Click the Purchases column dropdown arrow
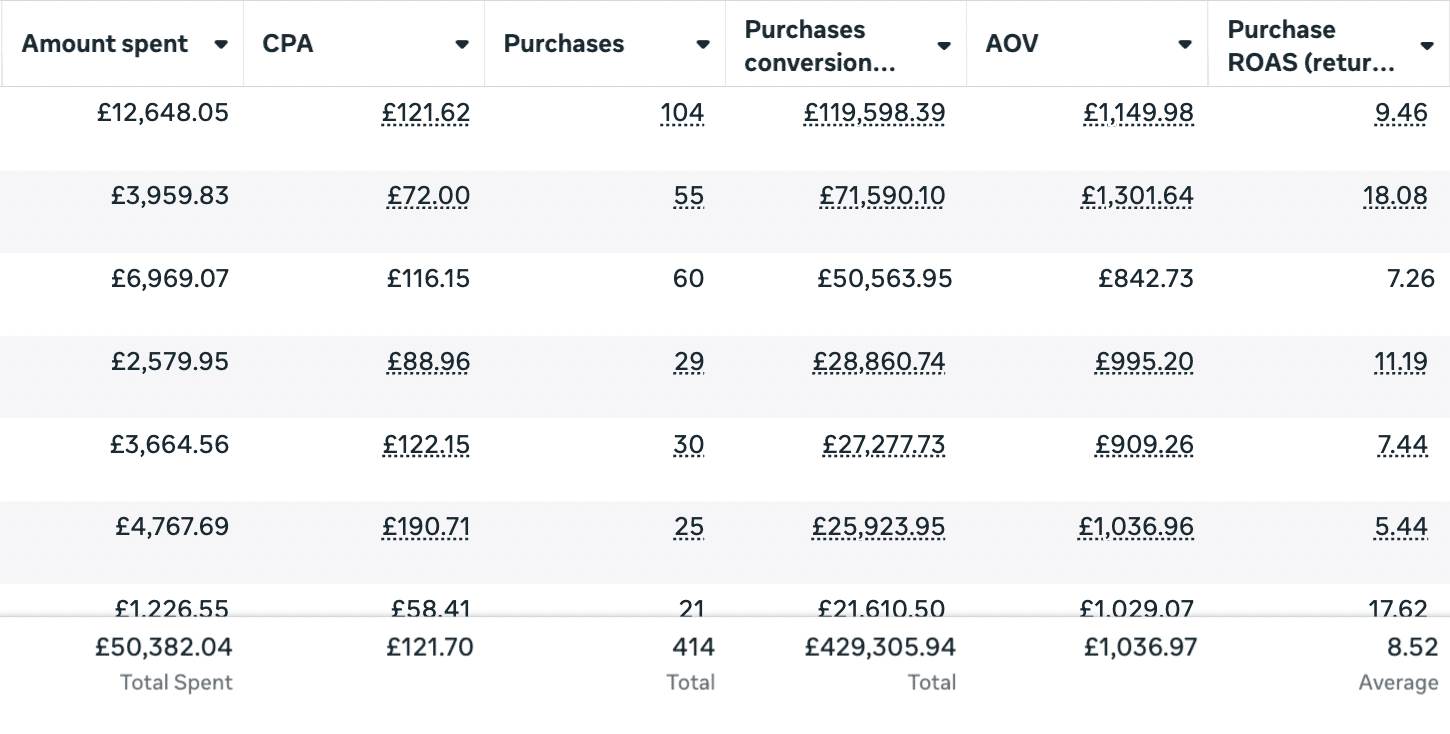The image size is (1450, 734). coord(703,44)
